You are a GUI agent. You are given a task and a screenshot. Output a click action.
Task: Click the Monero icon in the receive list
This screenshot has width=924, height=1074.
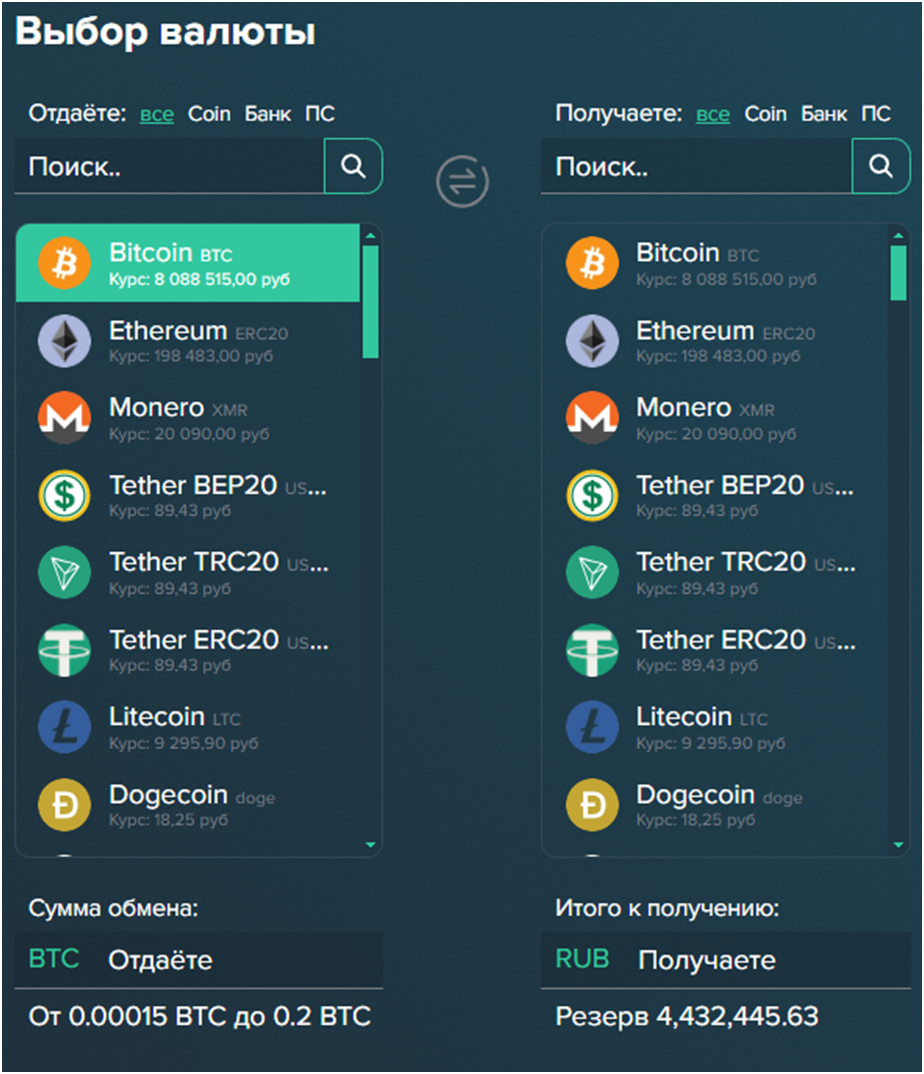pos(592,418)
